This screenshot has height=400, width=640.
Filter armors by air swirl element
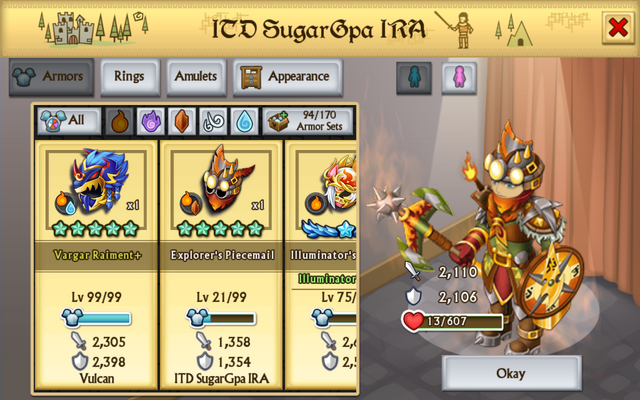[x=213, y=121]
